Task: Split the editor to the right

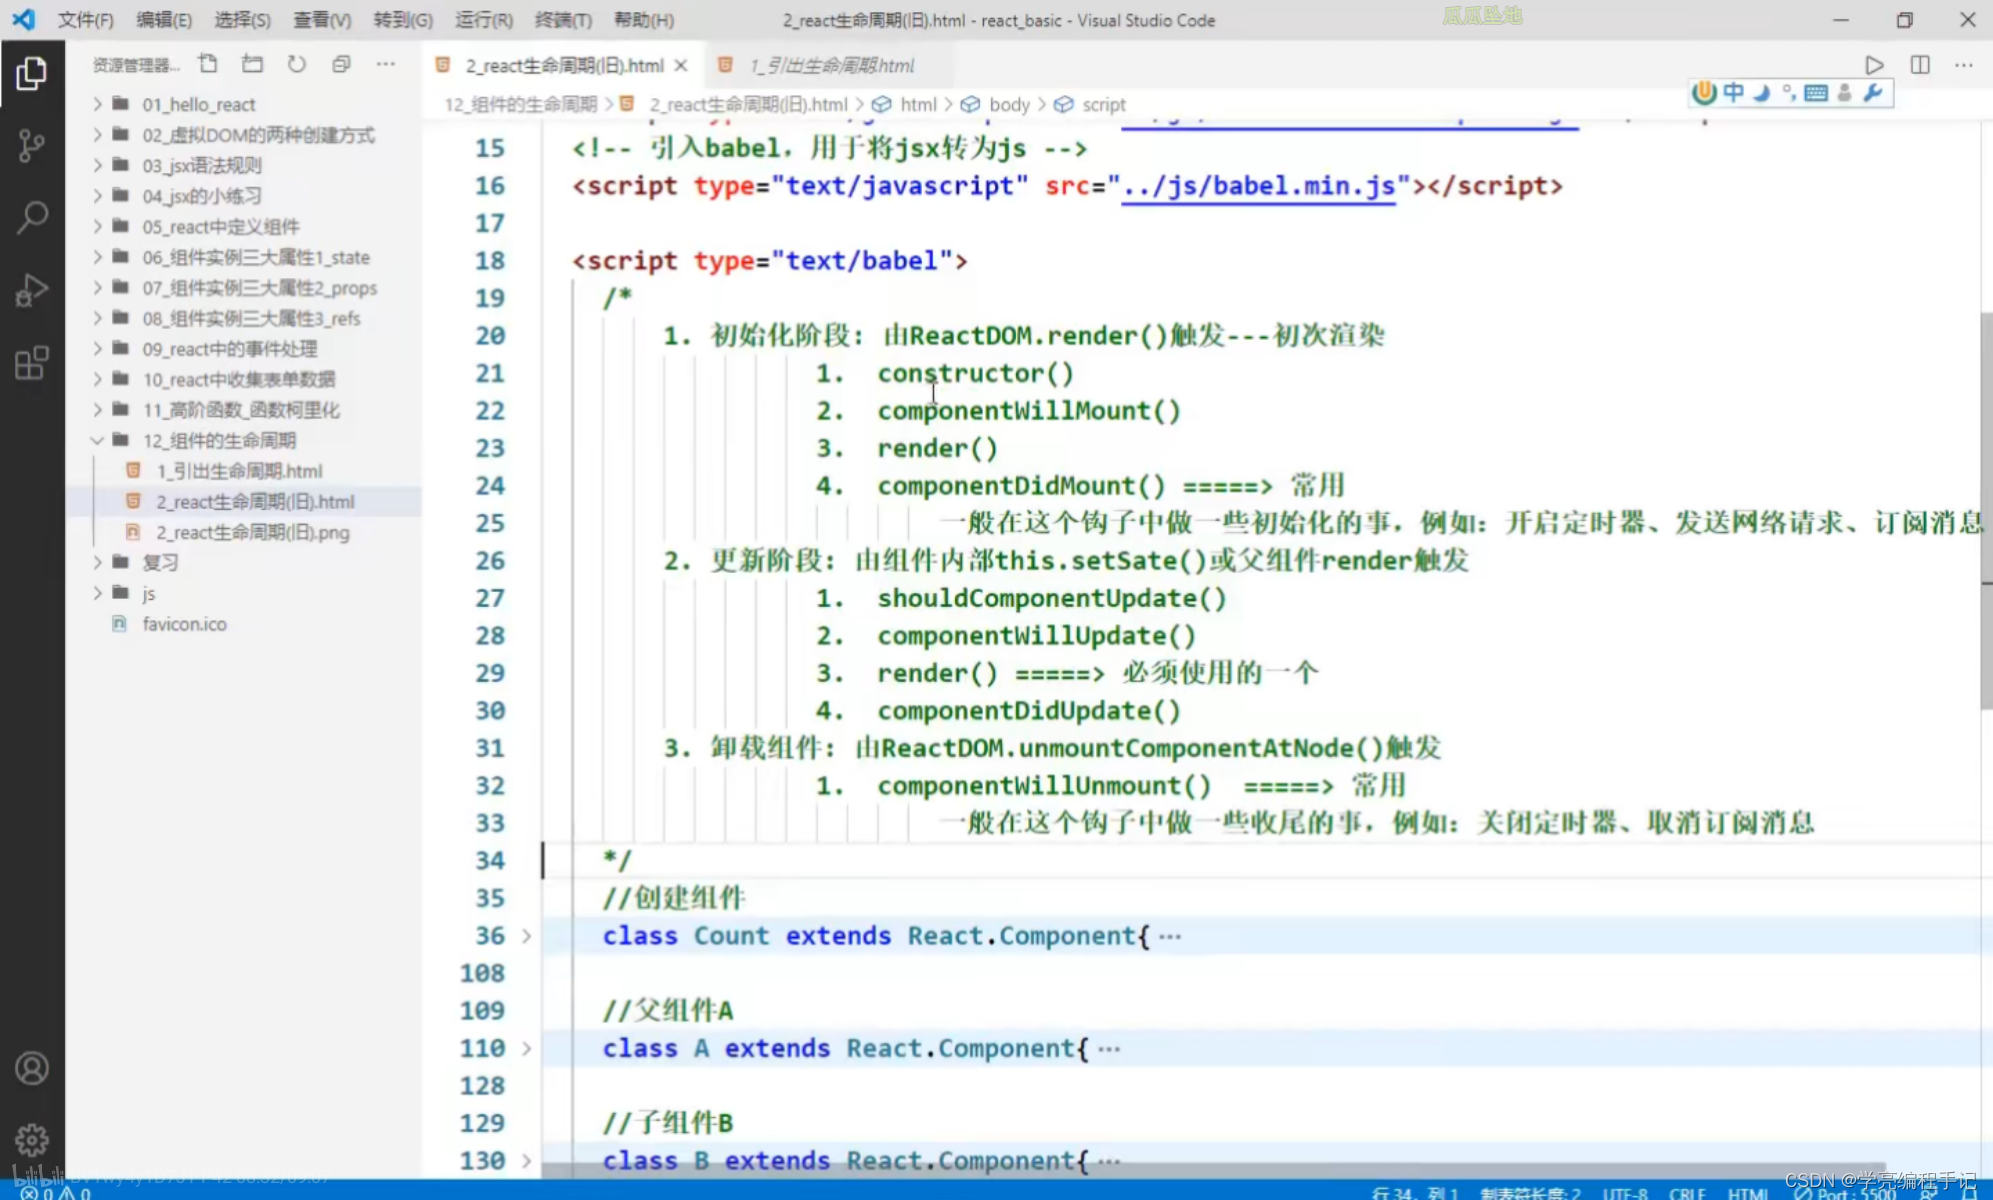Action: tap(1920, 65)
